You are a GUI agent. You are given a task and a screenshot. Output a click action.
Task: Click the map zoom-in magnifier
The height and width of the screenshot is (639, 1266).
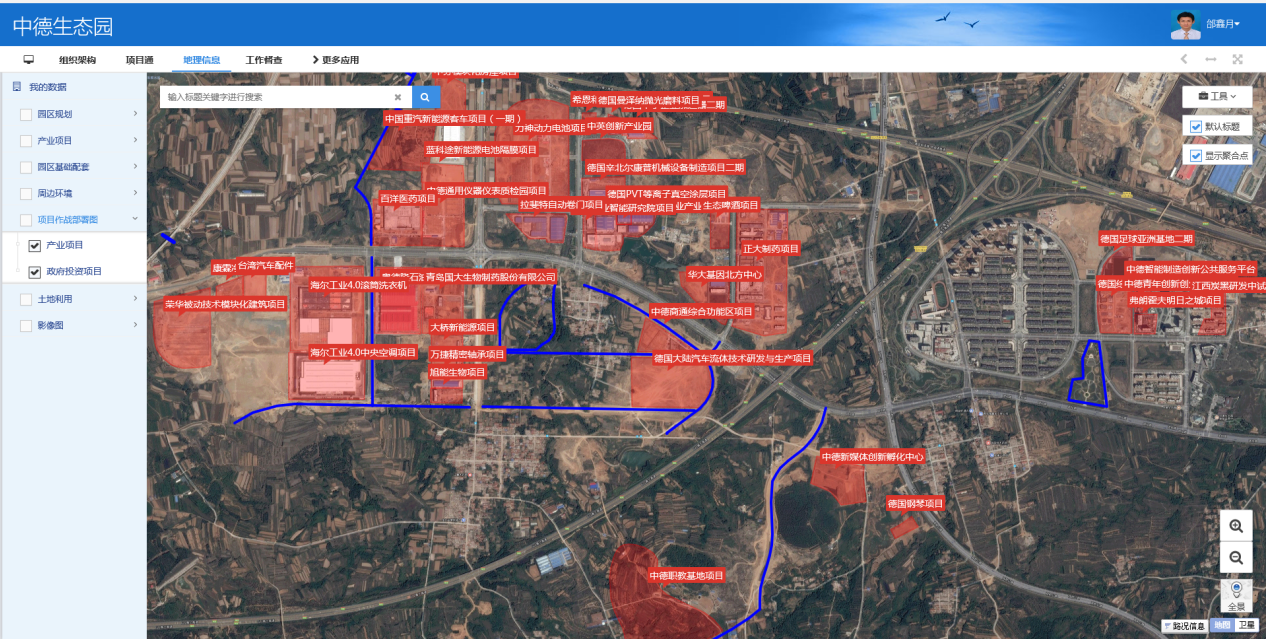coord(1236,526)
